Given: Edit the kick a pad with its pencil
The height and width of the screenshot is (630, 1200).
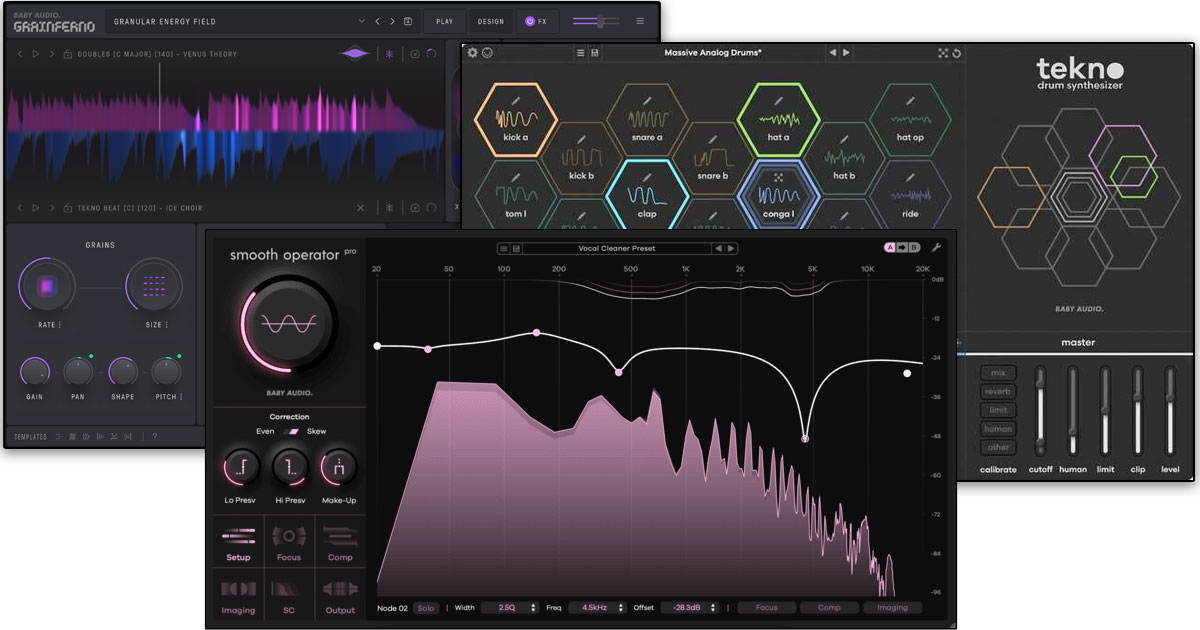Looking at the screenshot, I should (x=516, y=100).
